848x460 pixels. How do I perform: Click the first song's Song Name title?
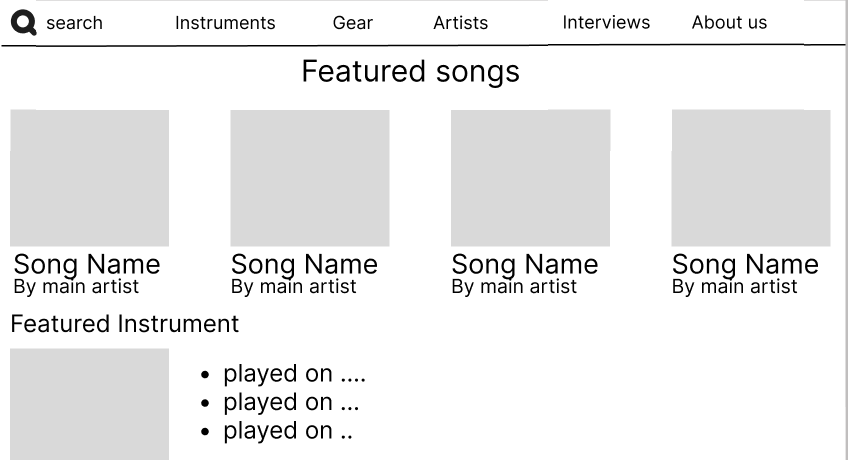87,264
